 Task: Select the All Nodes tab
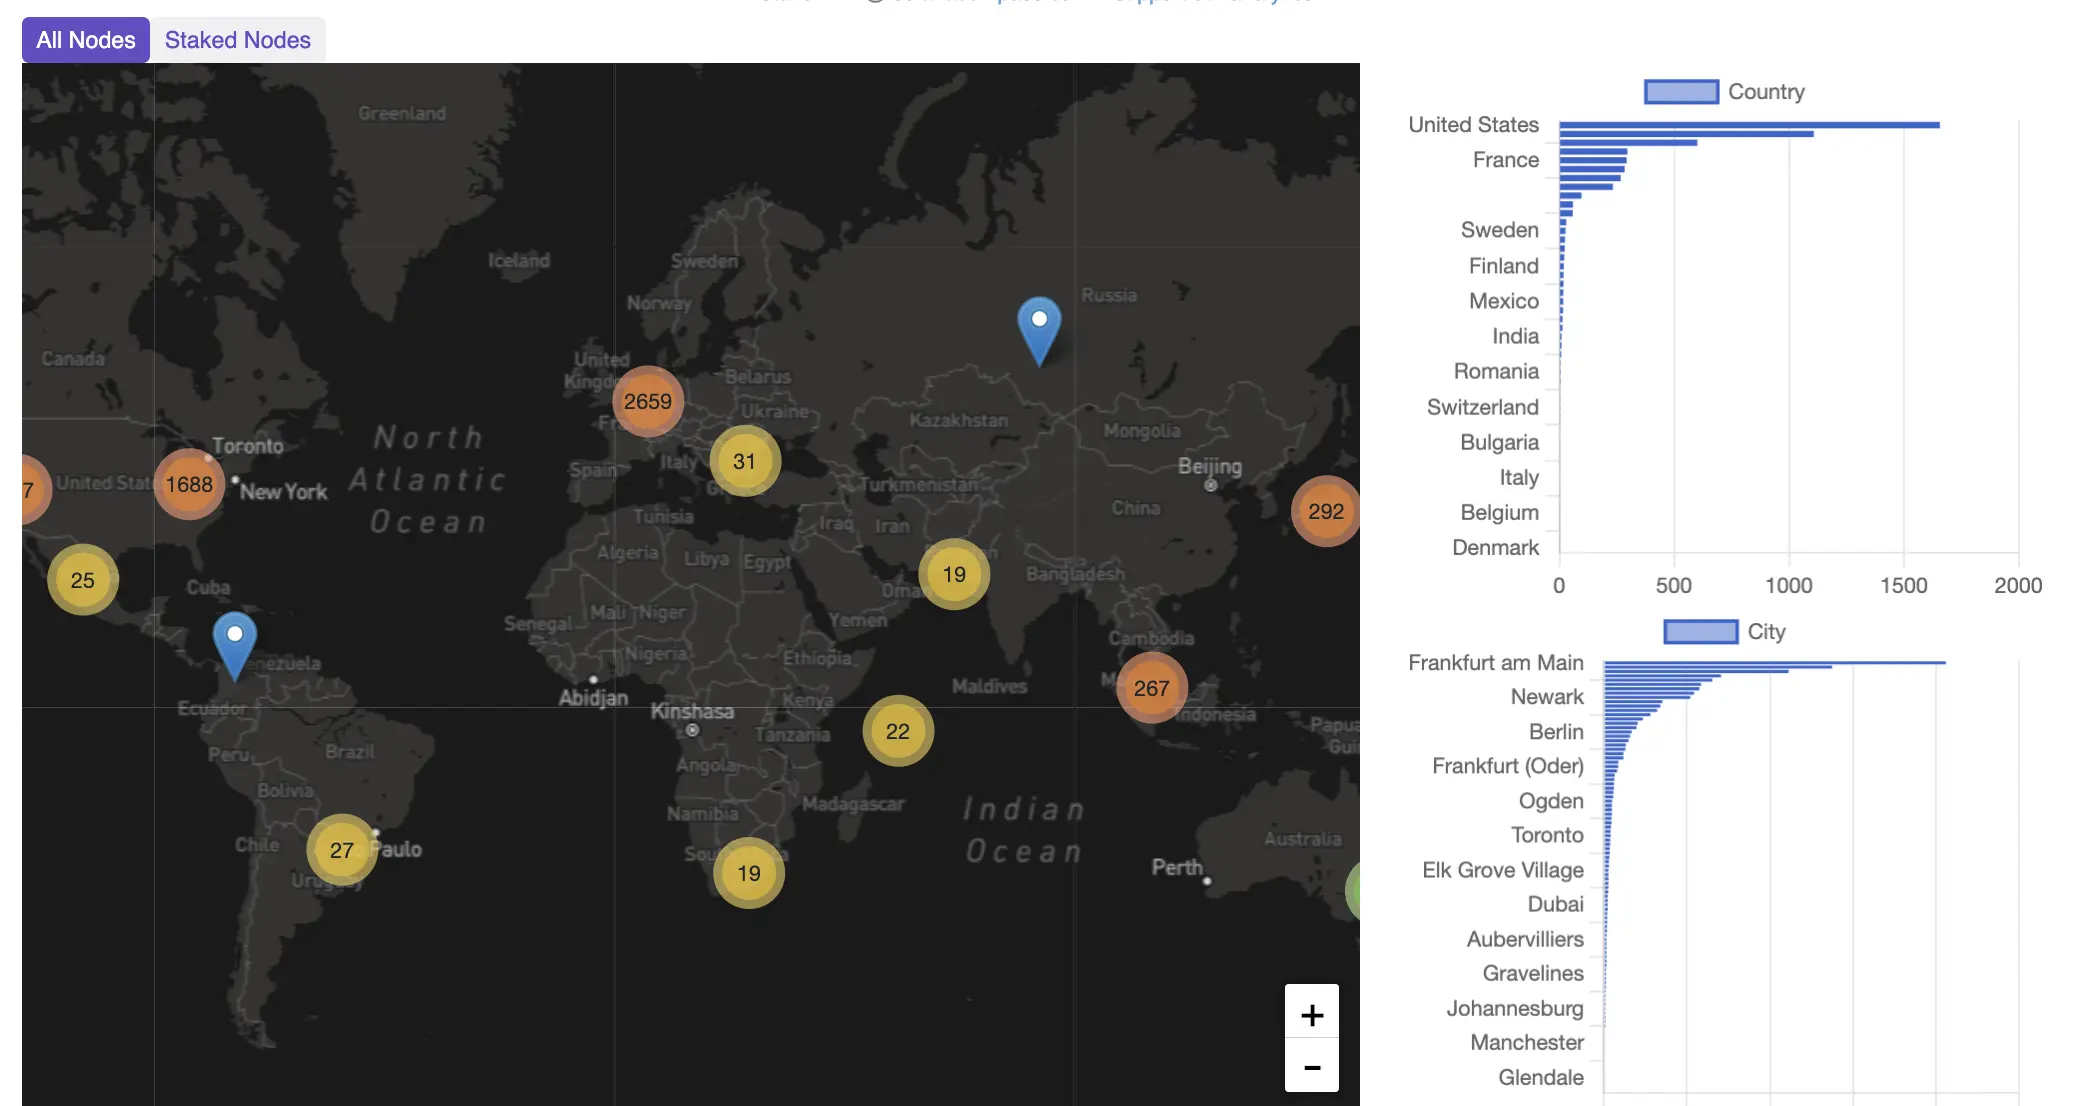85,40
